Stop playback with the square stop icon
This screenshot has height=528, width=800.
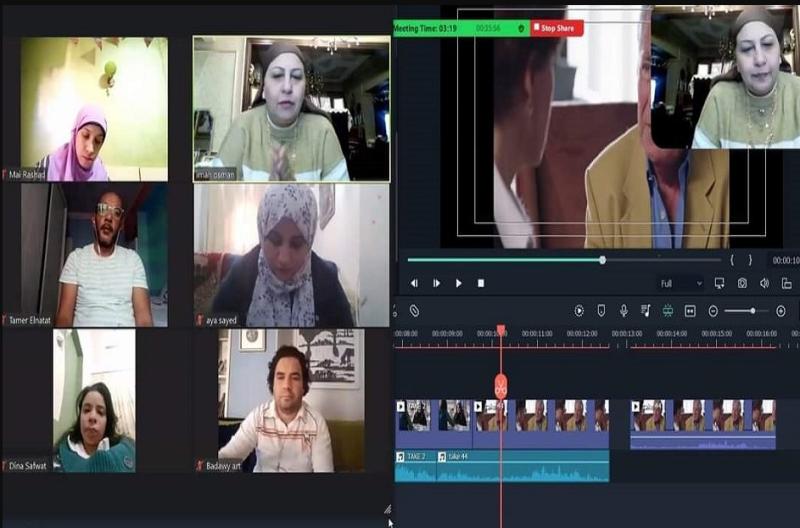pyautogui.click(x=481, y=283)
